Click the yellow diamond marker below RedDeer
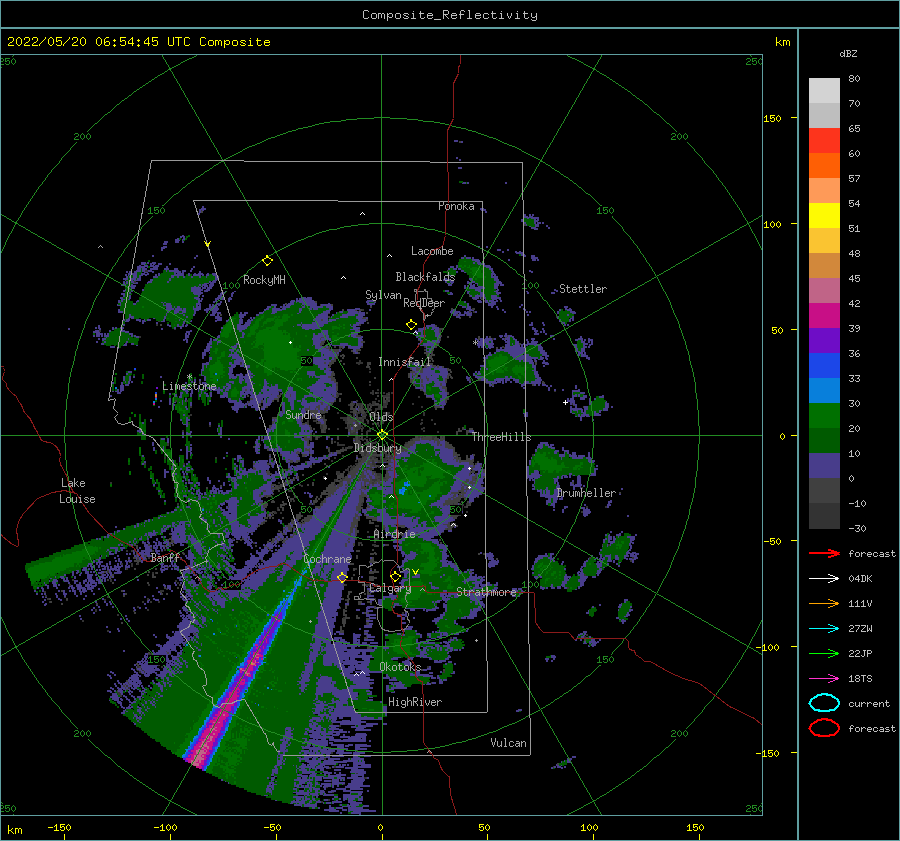This screenshot has height=841, width=900. pyautogui.click(x=411, y=325)
